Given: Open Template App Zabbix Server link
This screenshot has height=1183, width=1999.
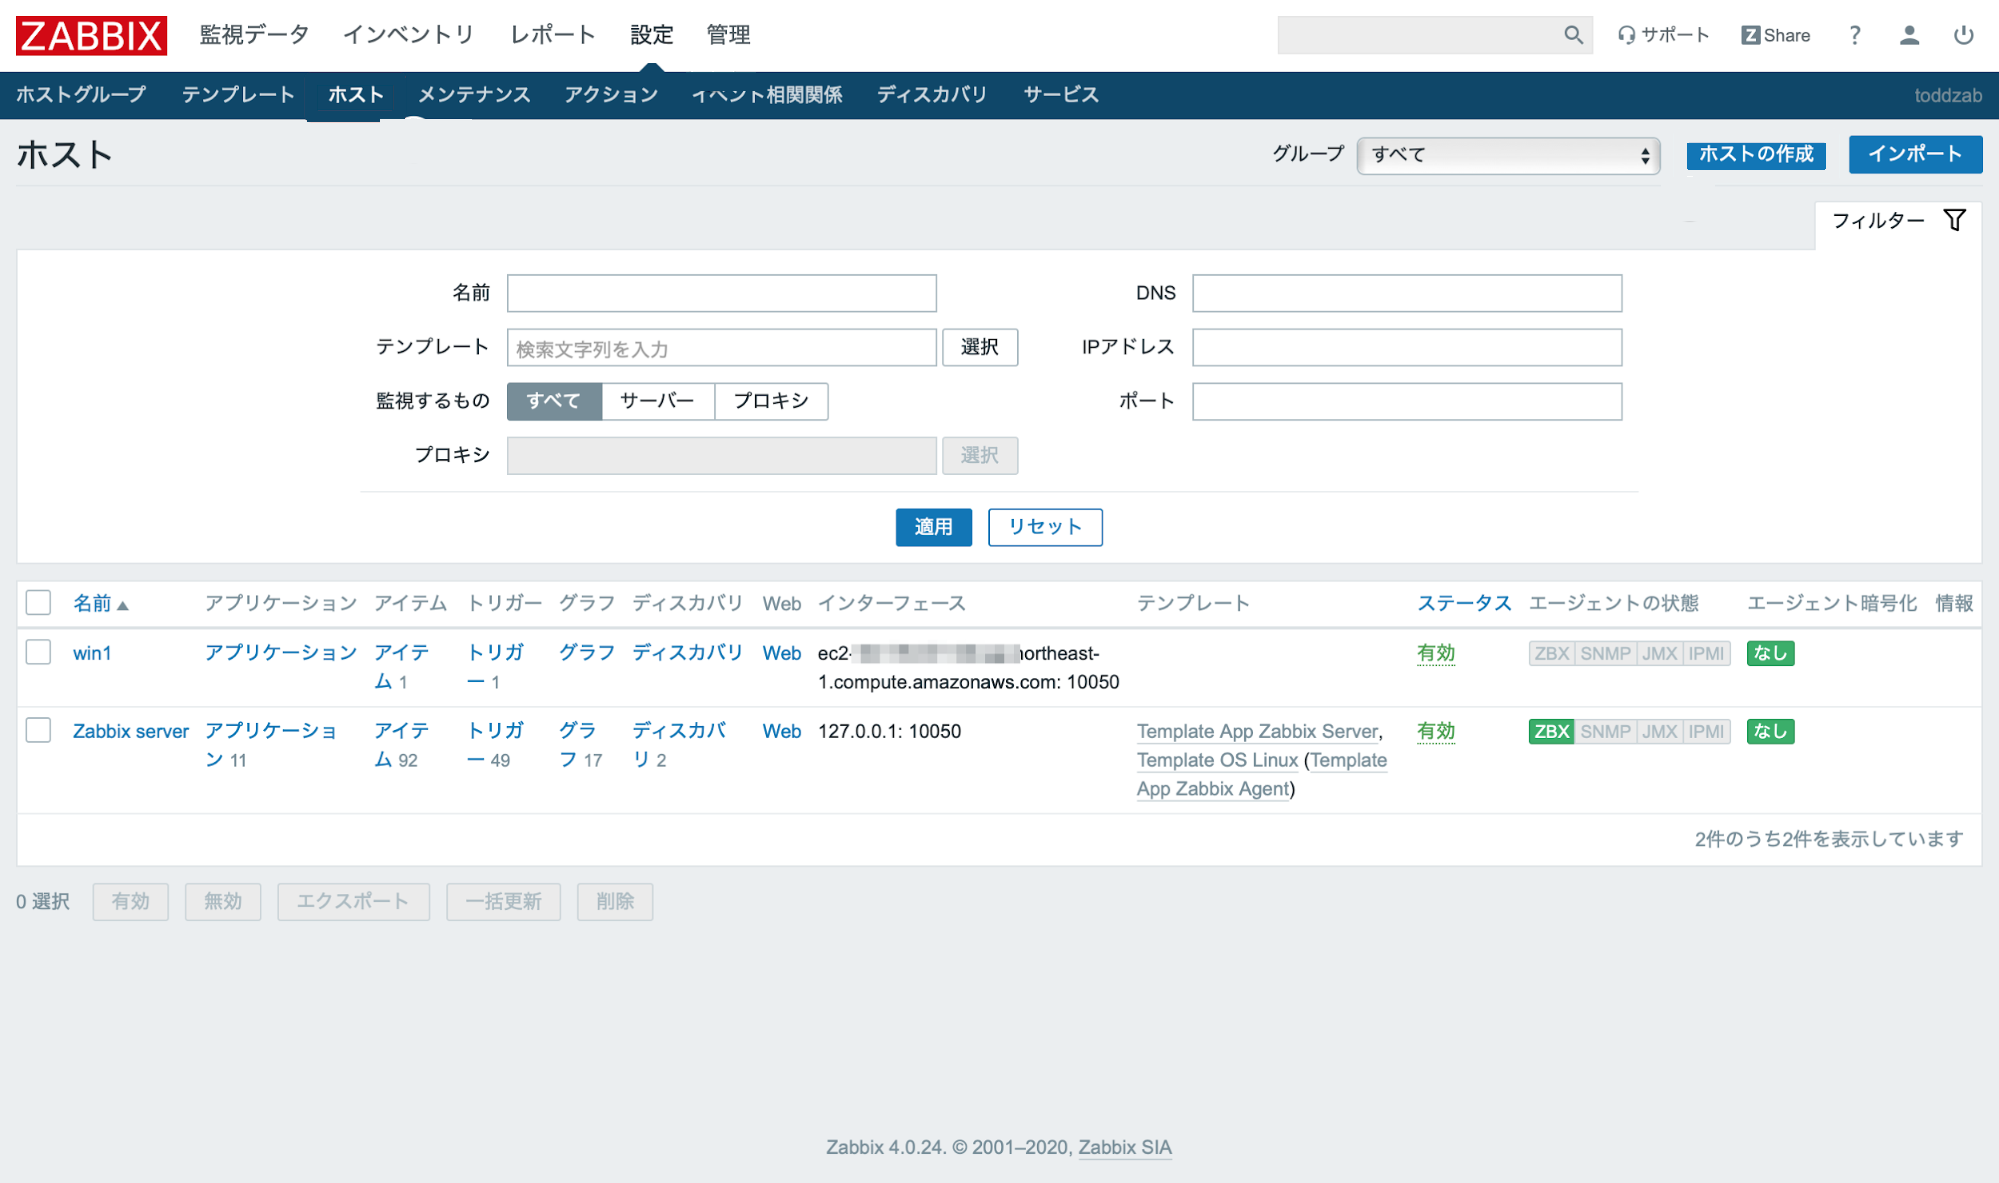Looking at the screenshot, I should pos(1257,731).
